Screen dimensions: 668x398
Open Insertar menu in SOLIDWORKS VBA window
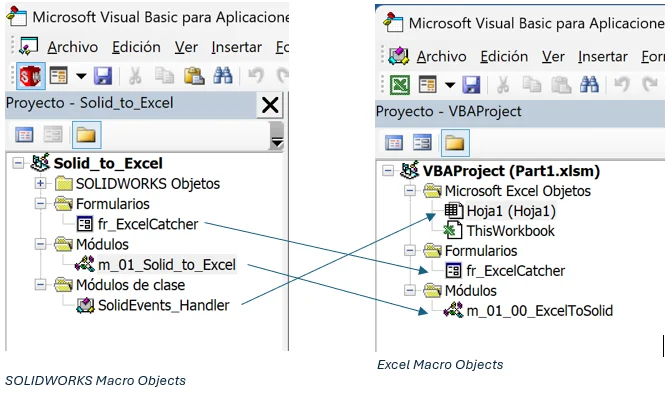point(236,47)
